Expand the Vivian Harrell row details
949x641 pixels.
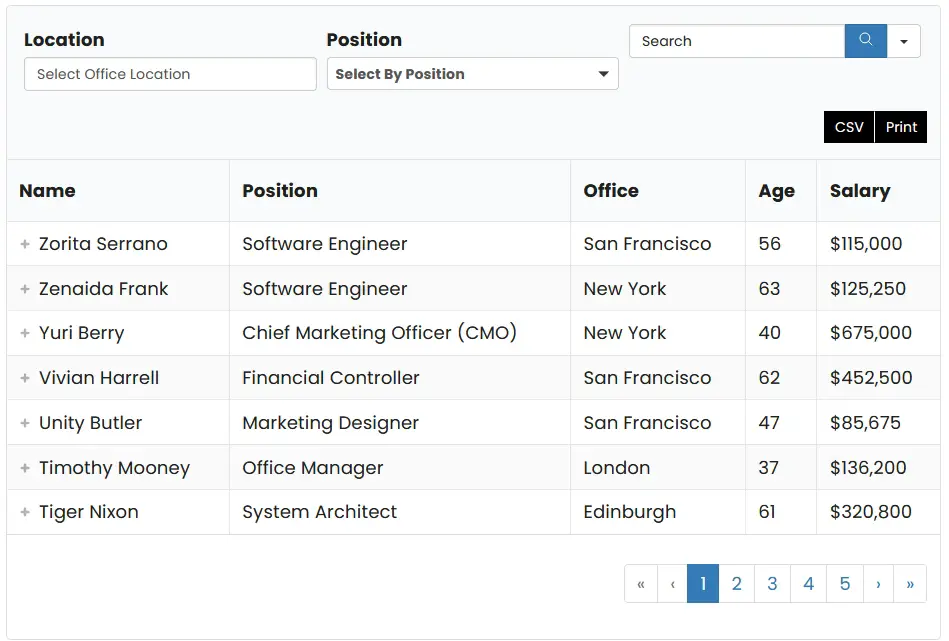point(25,378)
